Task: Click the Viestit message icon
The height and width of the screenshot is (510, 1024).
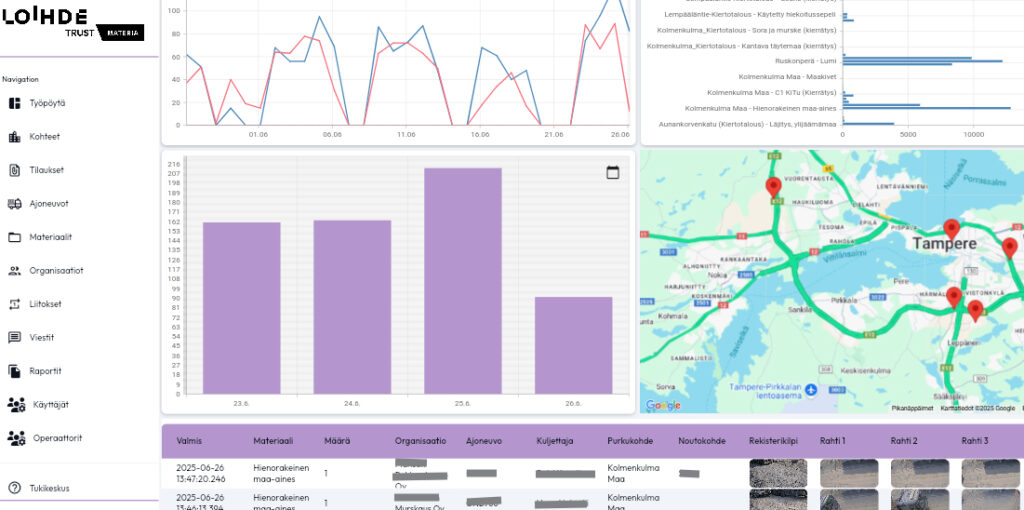Action: 14,338
